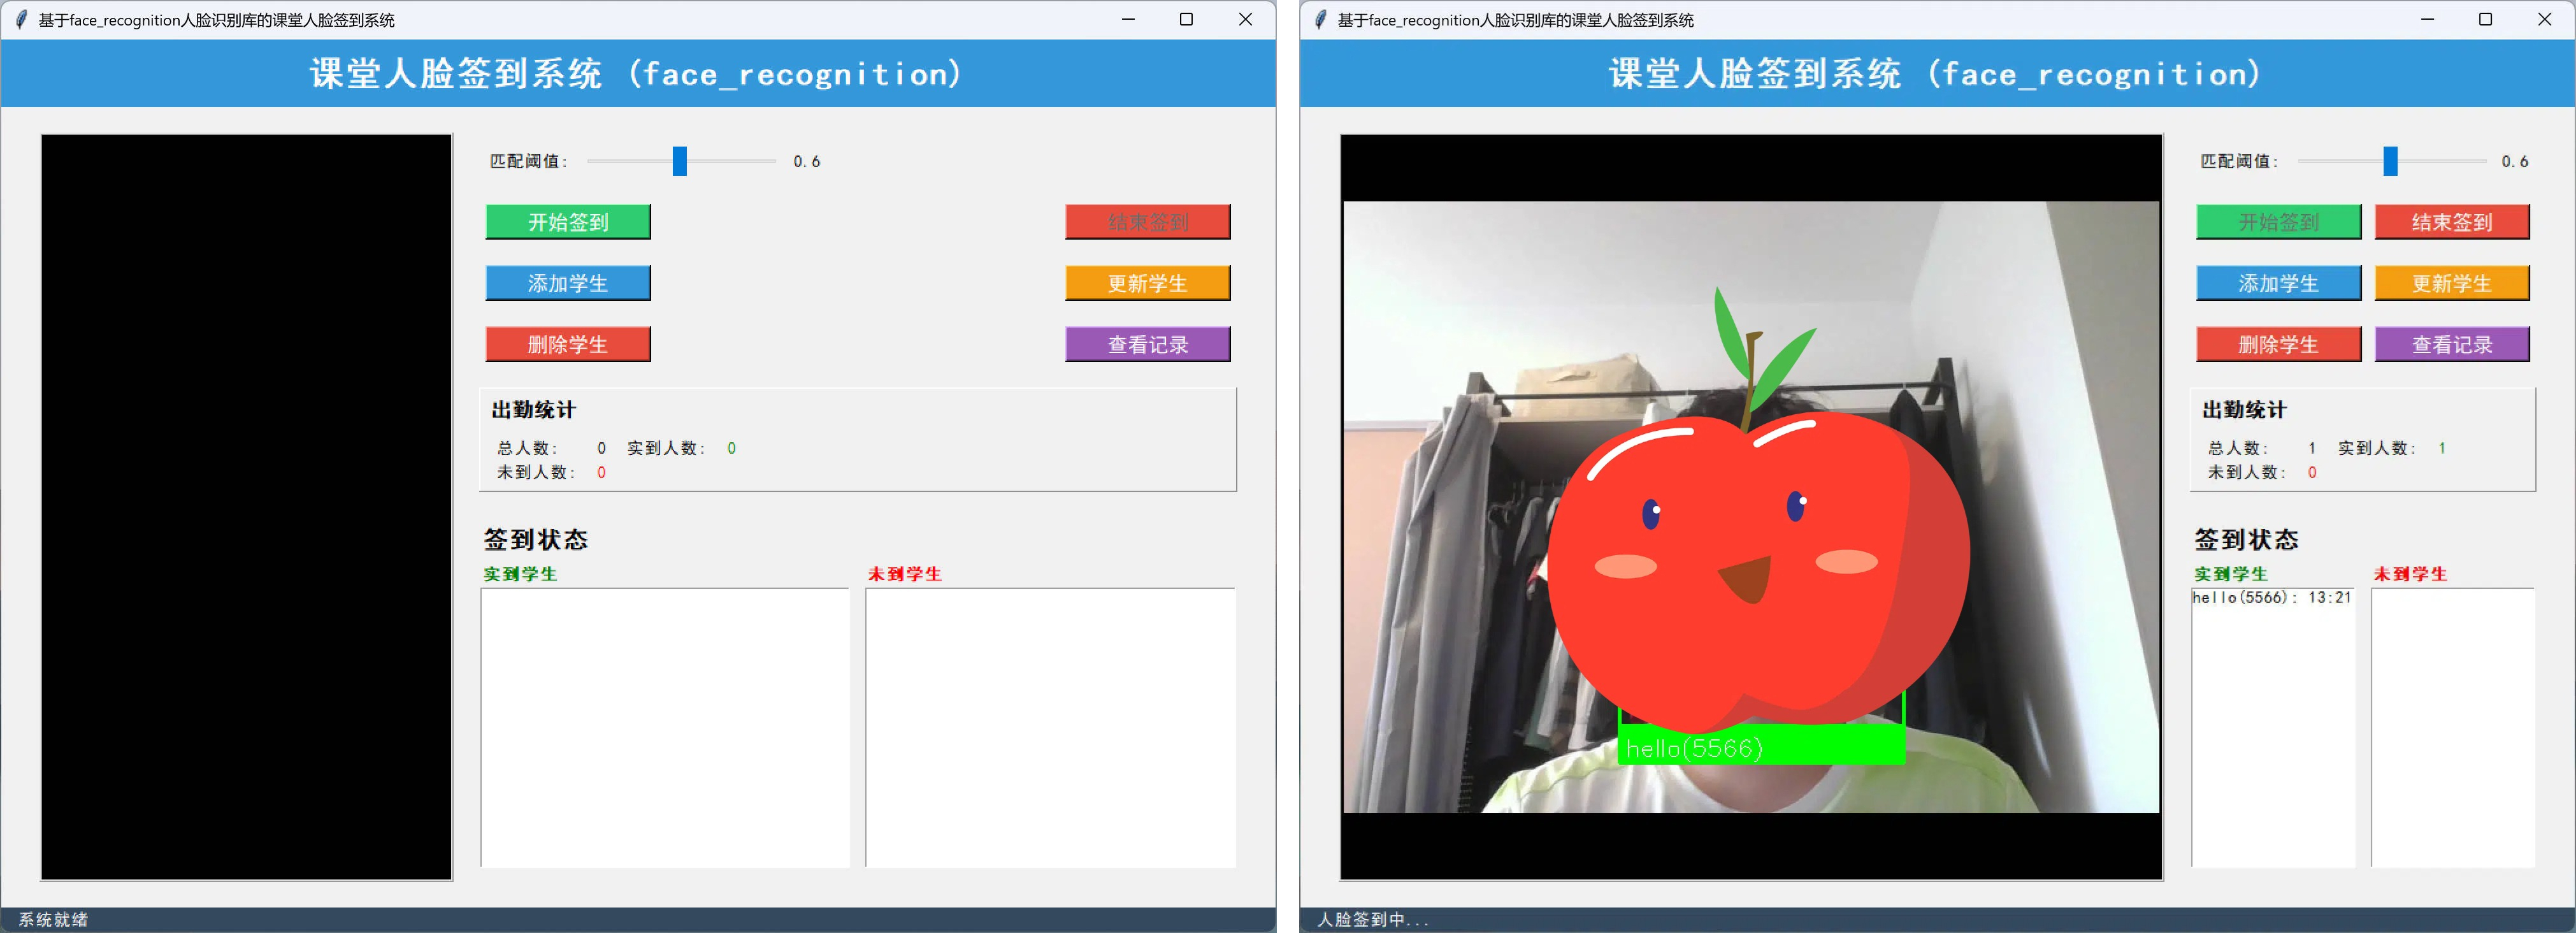The image size is (2576, 933).
Task: Click 未到人数 label in right window
Action: [2246, 472]
